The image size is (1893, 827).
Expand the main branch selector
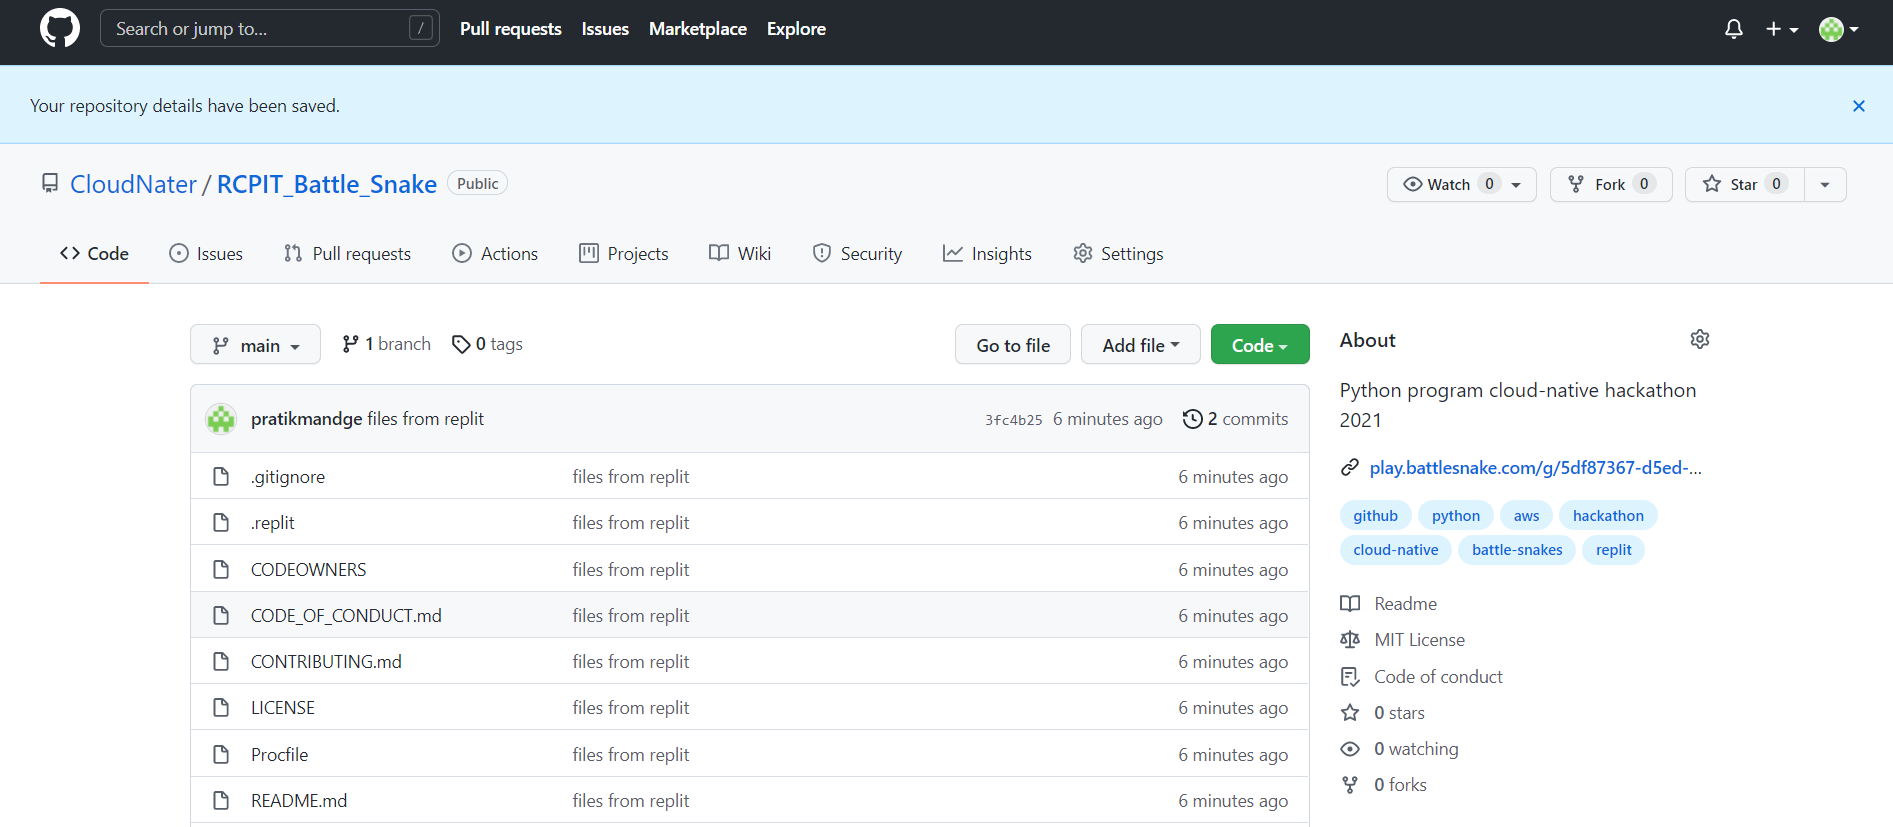(256, 345)
